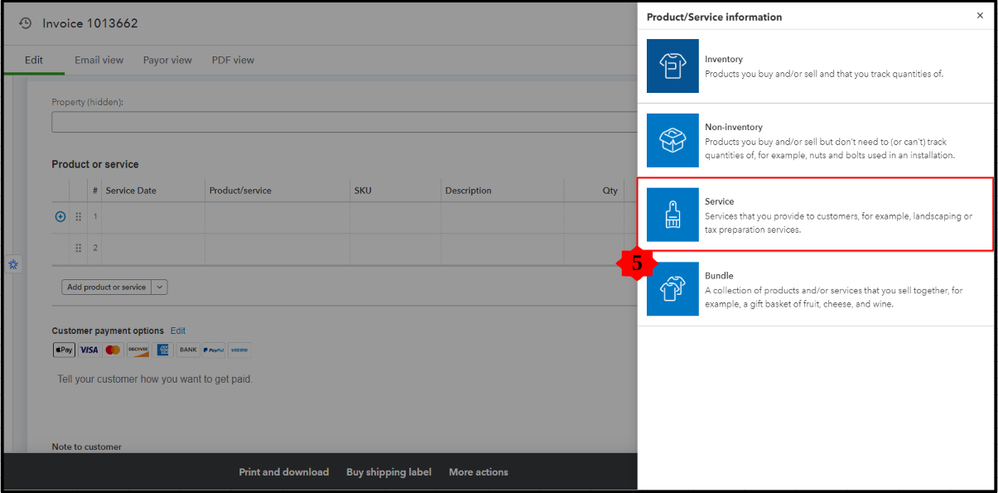This screenshot has width=998, height=493.
Task: Click the Inventory title text
Action: 724,59
